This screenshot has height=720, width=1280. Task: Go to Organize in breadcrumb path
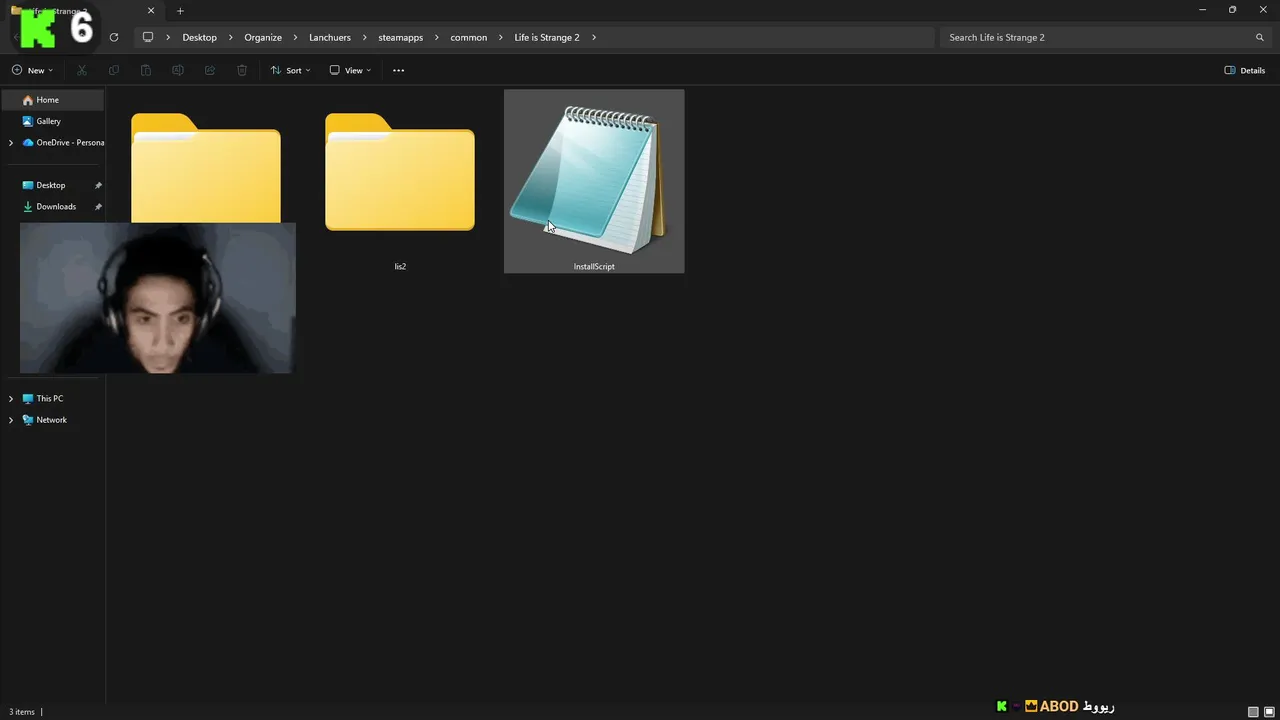point(263,37)
